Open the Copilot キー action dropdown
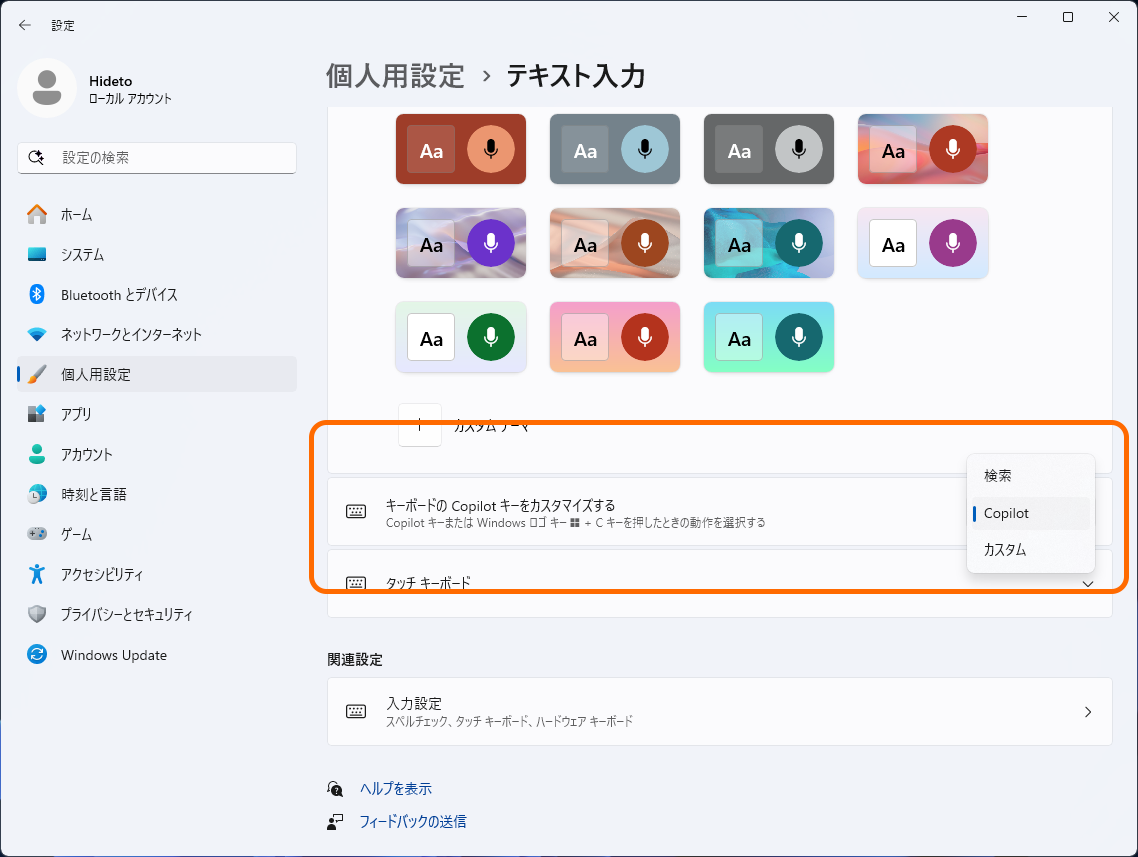The width and height of the screenshot is (1138, 857). coord(1030,512)
